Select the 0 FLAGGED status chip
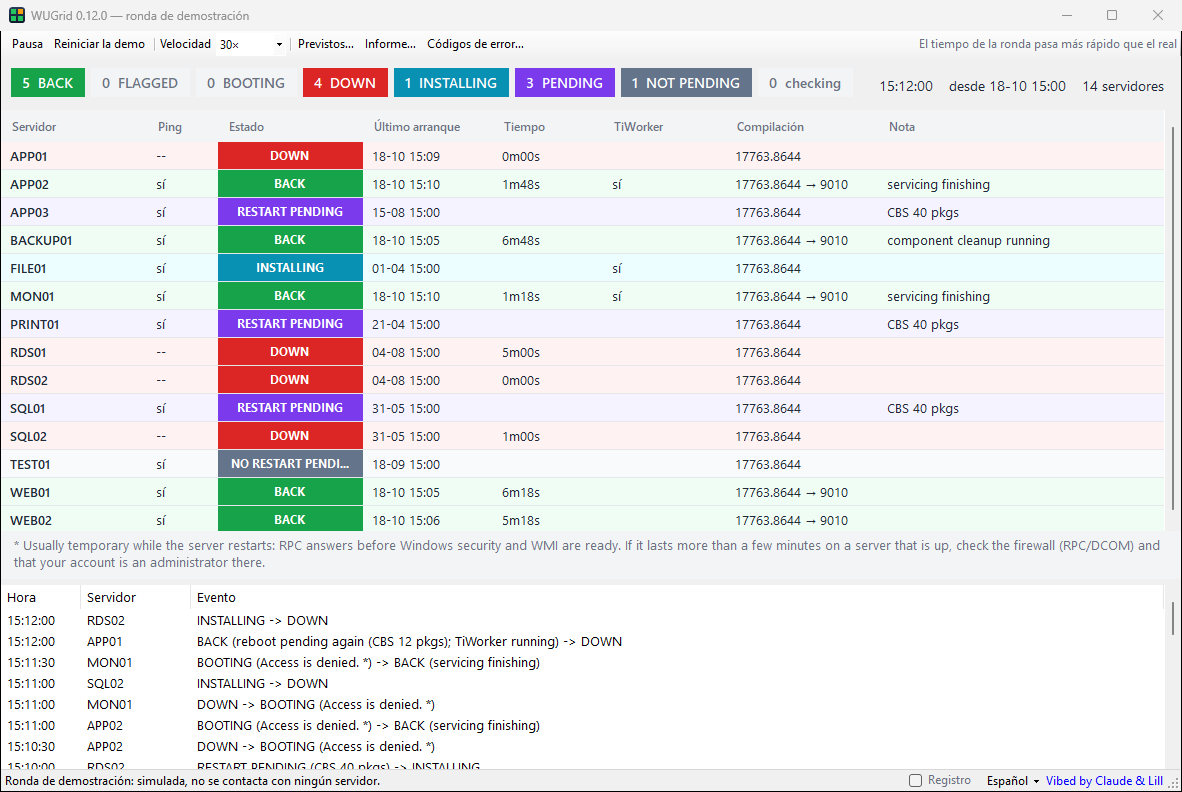Viewport: 1182px width, 792px height. 140,83
